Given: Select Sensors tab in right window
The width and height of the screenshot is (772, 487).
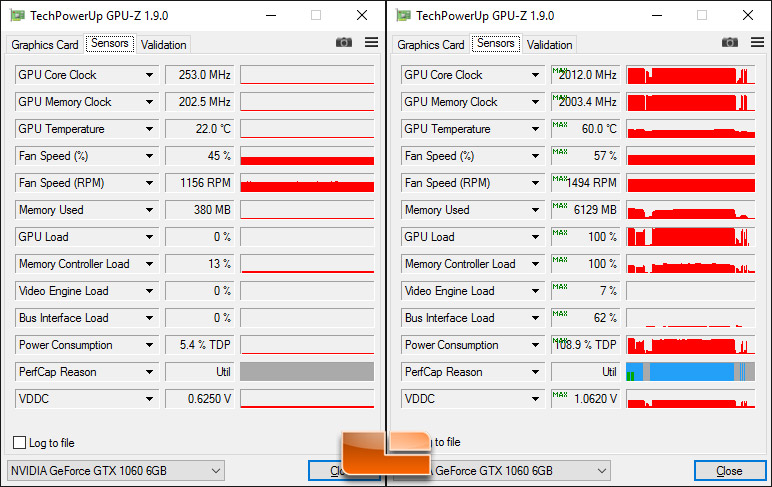Looking at the screenshot, I should click(x=496, y=43).
